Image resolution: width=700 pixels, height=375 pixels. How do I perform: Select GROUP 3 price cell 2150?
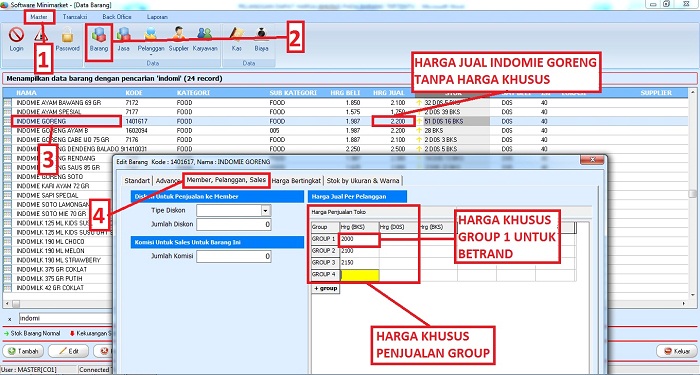pos(359,262)
